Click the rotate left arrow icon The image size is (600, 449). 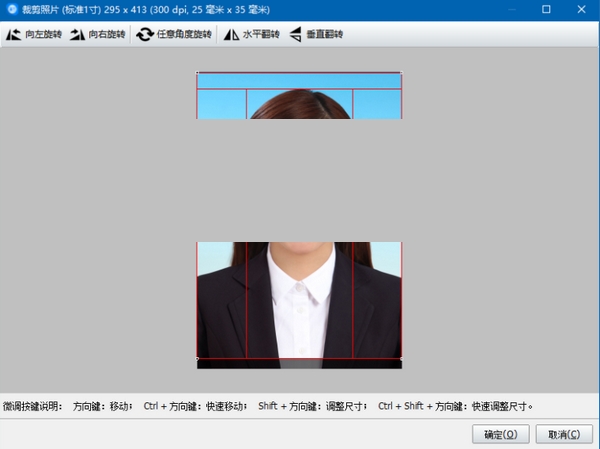[x=13, y=34]
